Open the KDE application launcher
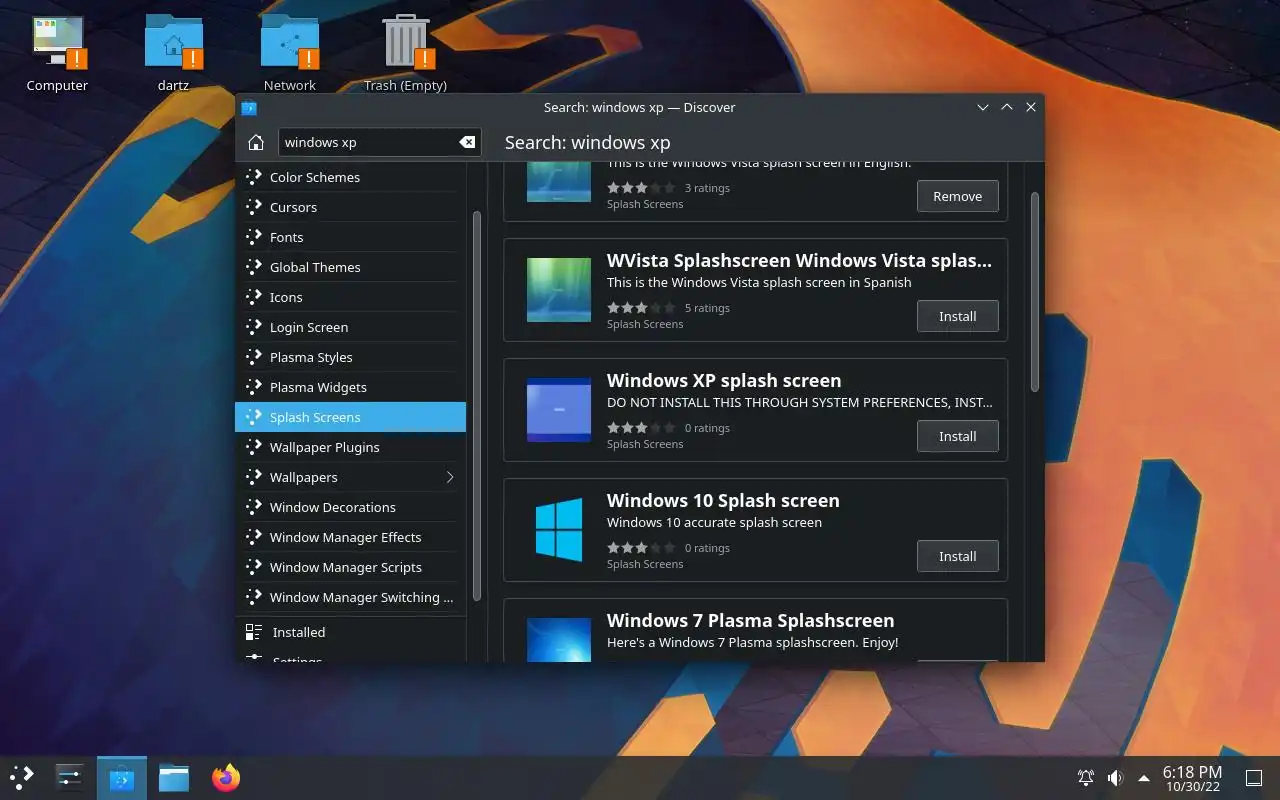Viewport: 1280px width, 800px height. (x=22, y=777)
